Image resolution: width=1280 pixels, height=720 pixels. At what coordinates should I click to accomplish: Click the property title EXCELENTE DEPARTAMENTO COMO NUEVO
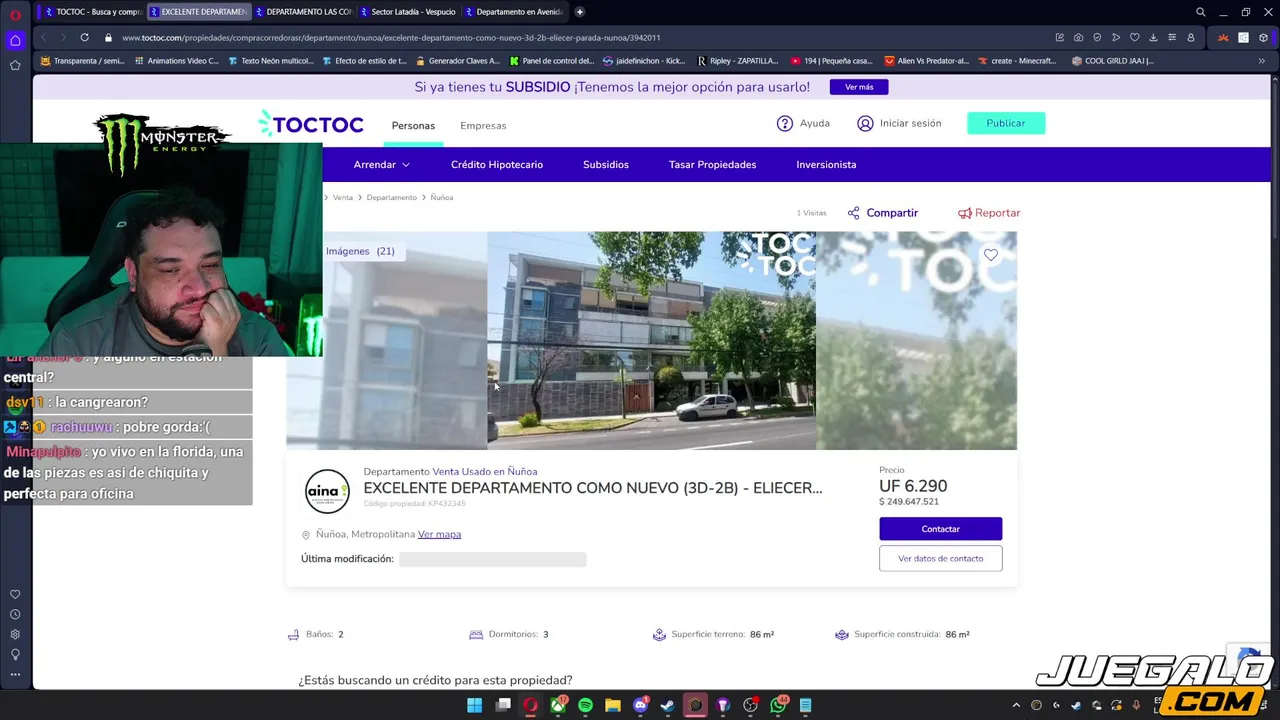pos(592,488)
